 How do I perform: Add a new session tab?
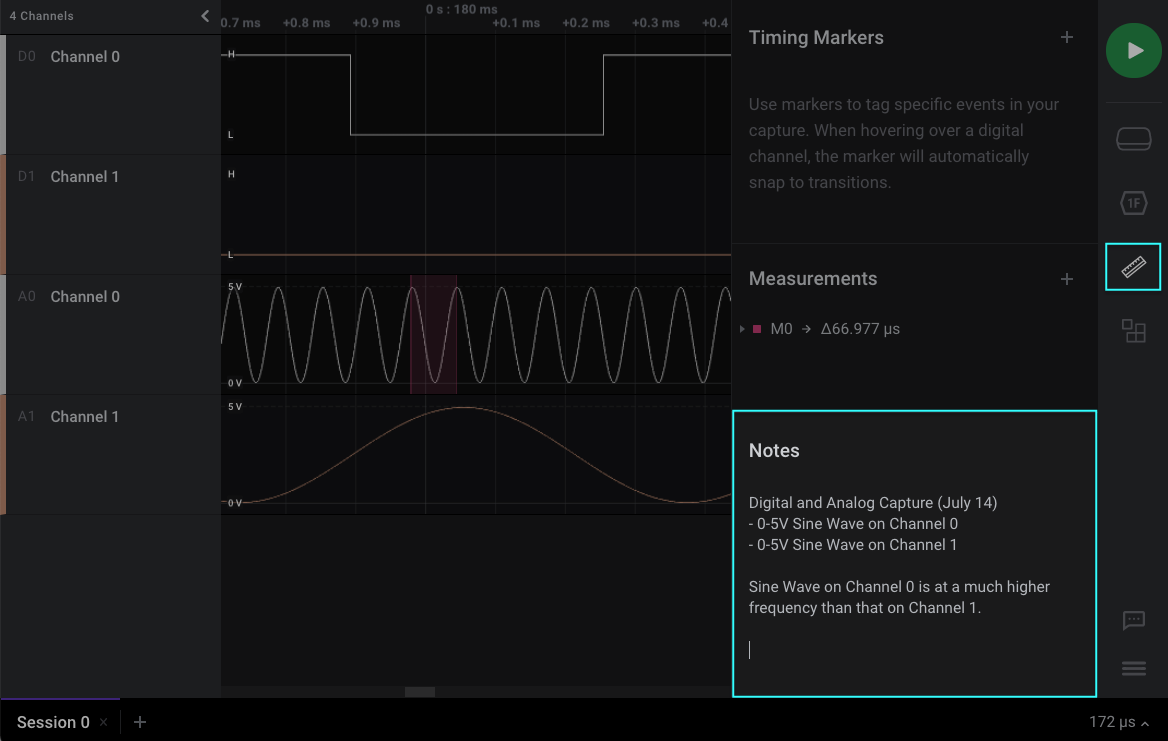click(x=140, y=722)
